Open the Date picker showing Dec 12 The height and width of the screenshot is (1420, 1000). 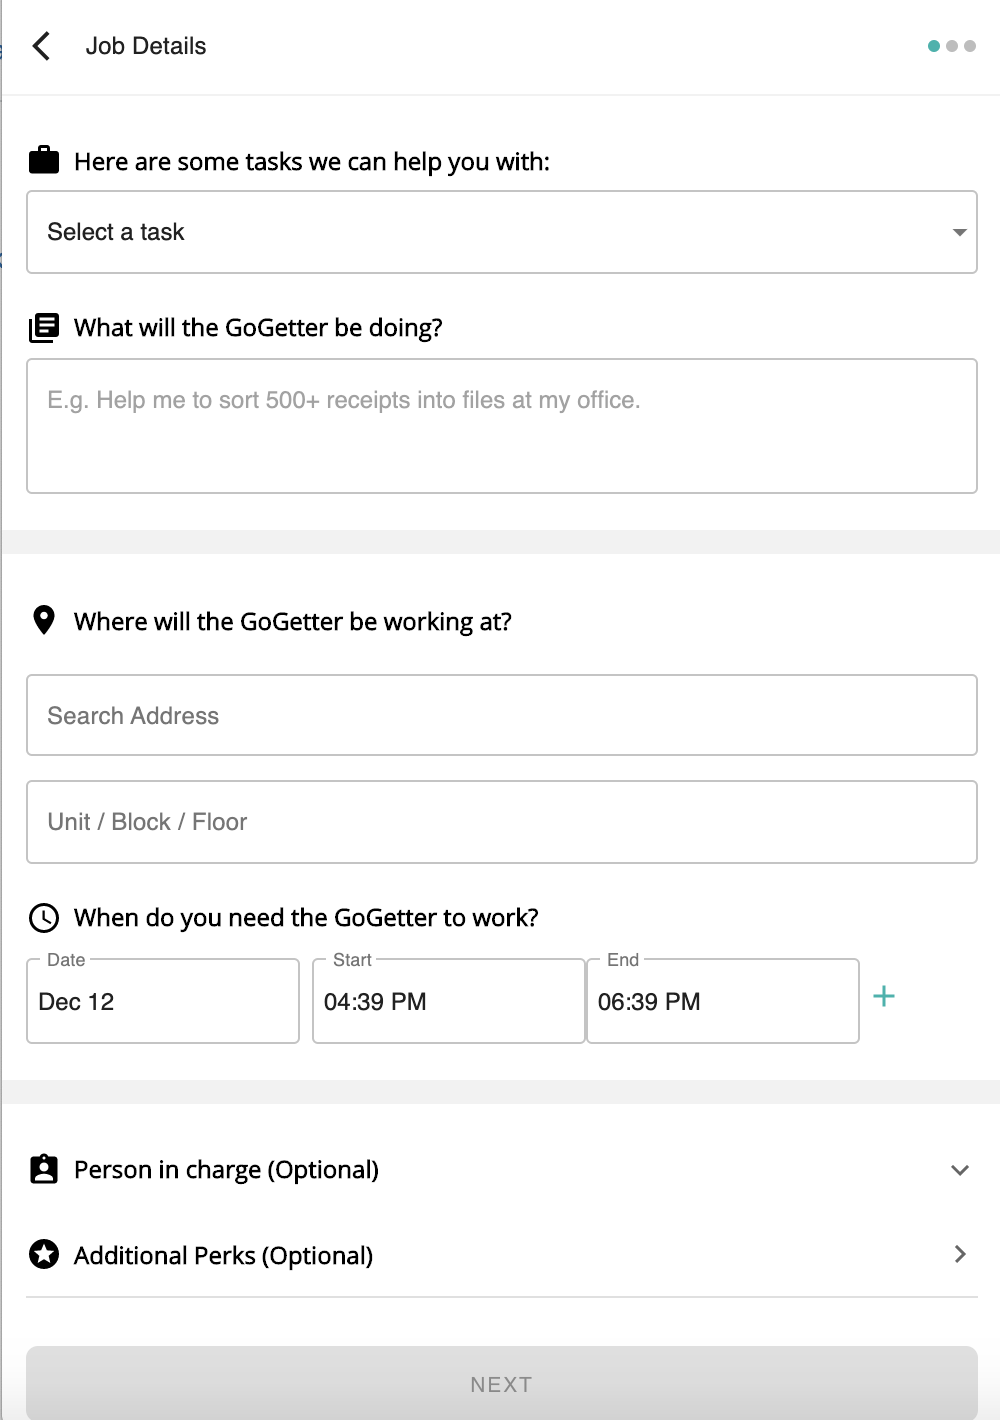point(163,1002)
